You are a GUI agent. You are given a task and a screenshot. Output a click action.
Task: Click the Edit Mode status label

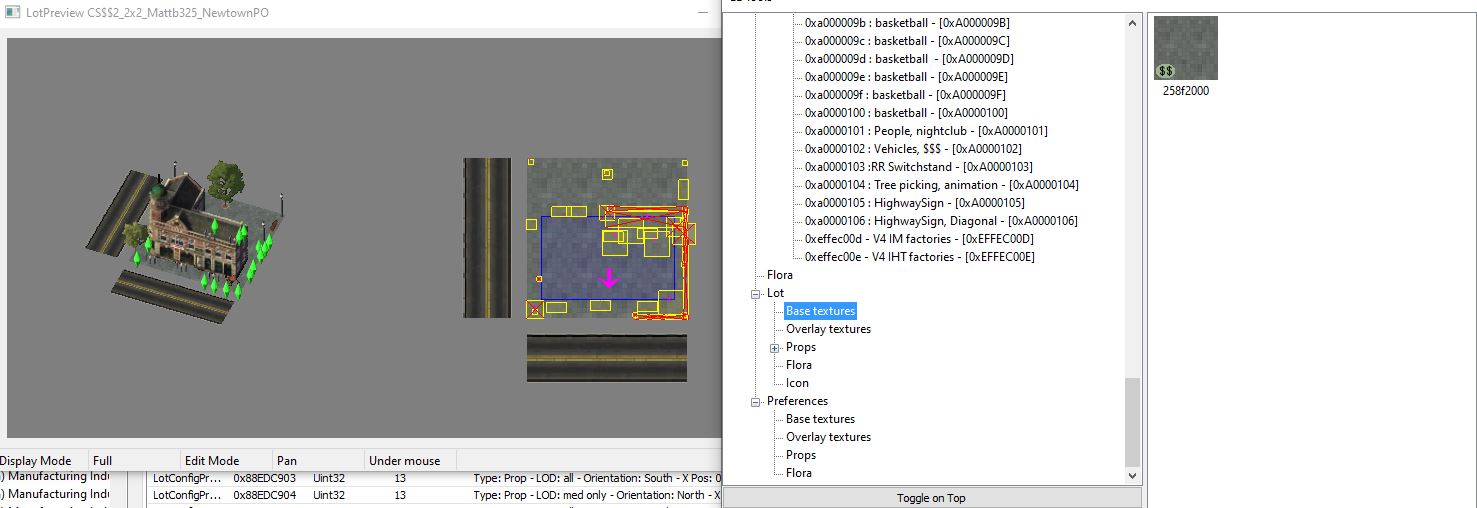coord(212,460)
